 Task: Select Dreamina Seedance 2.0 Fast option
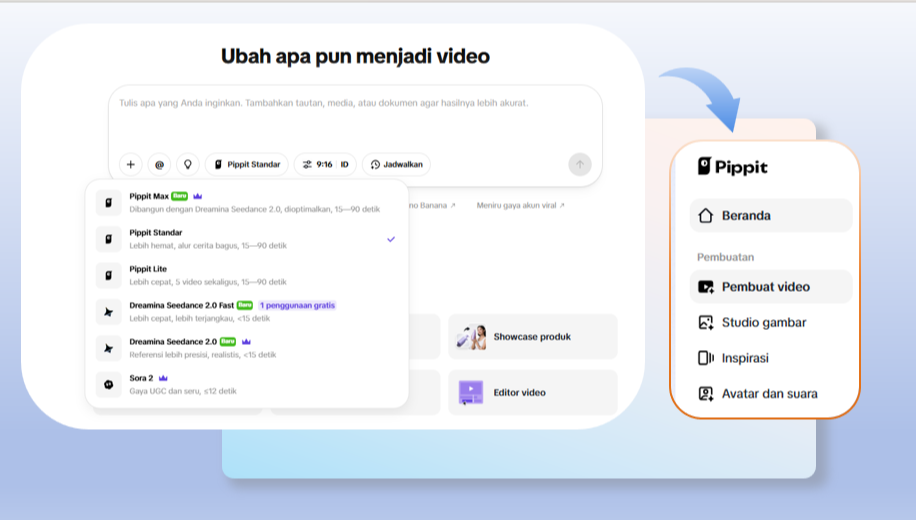pos(247,311)
